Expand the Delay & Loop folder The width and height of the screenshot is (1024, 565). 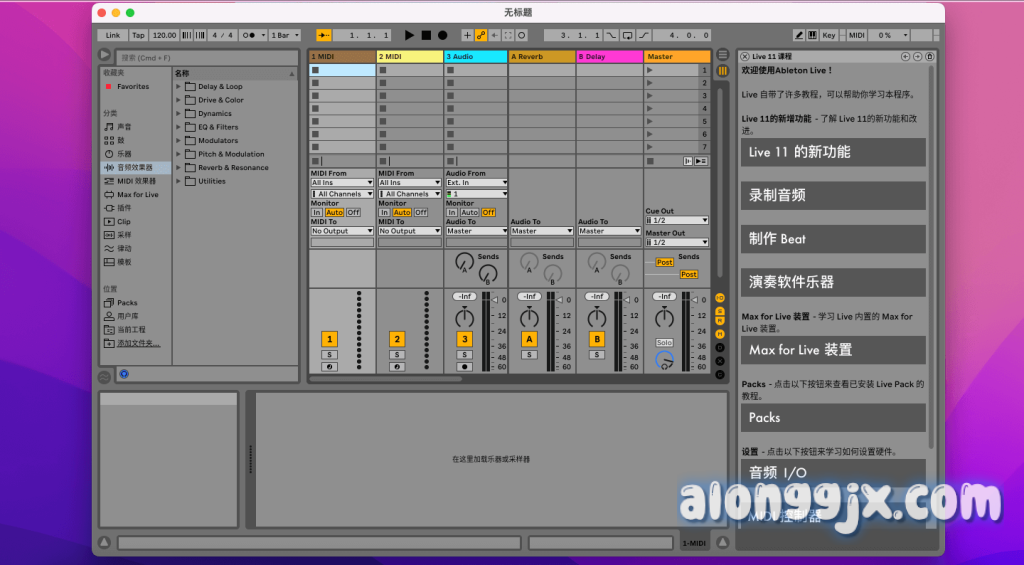coord(179,87)
